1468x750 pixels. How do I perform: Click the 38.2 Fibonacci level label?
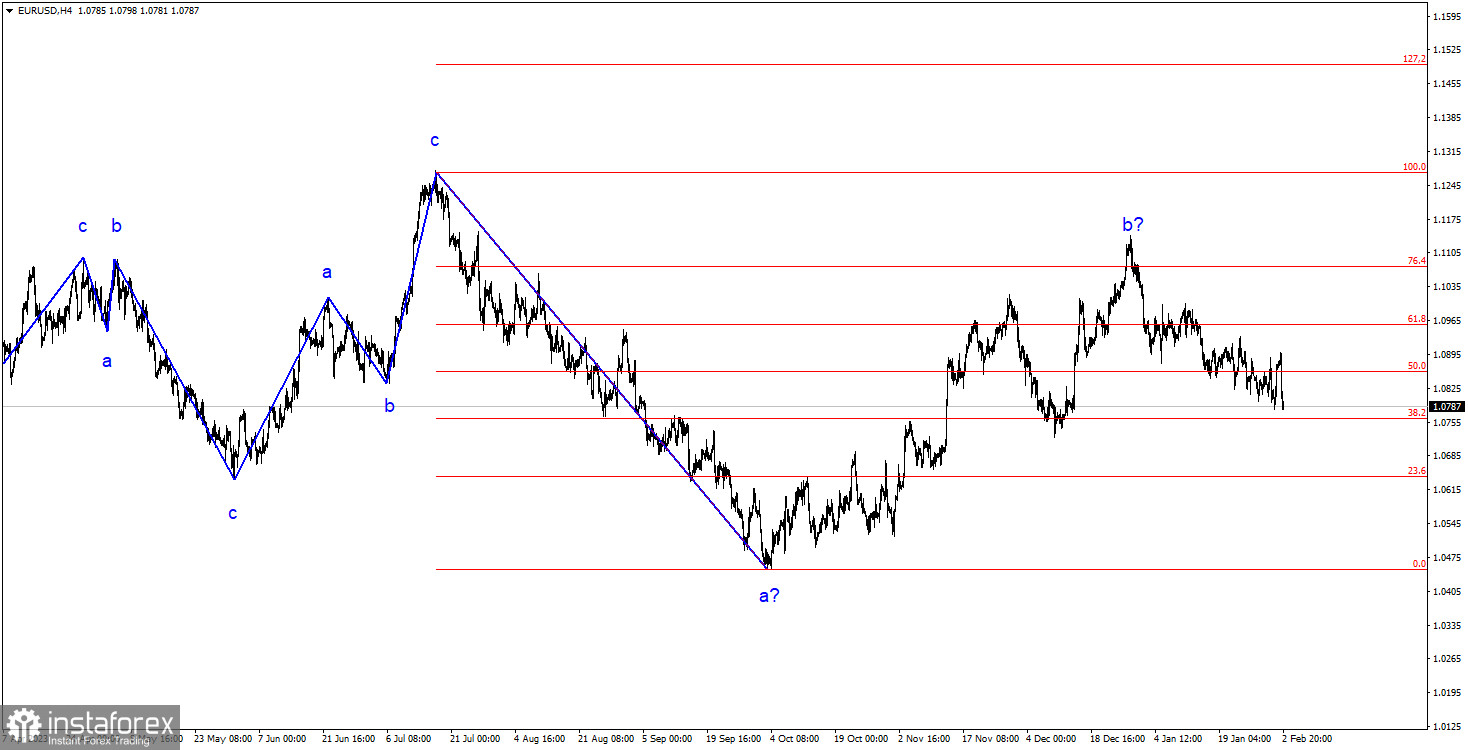1416,412
